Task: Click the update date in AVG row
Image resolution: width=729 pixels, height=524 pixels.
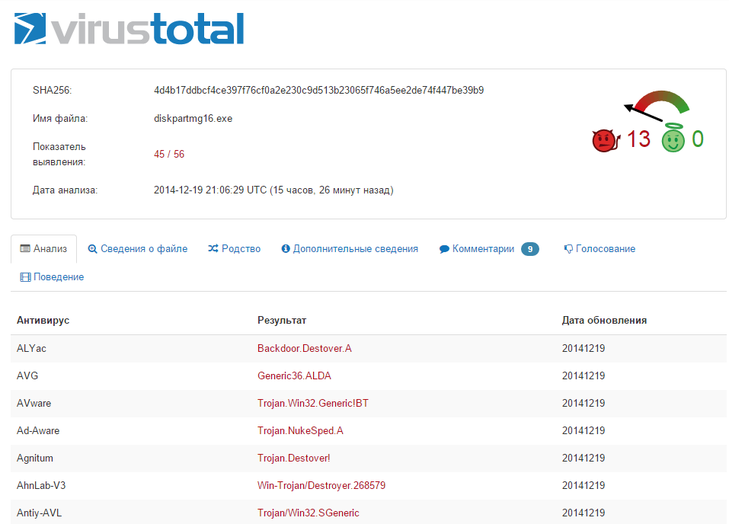Action: click(583, 376)
